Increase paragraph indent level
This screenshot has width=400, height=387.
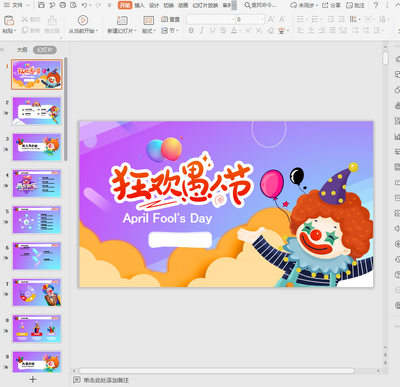(x=341, y=19)
